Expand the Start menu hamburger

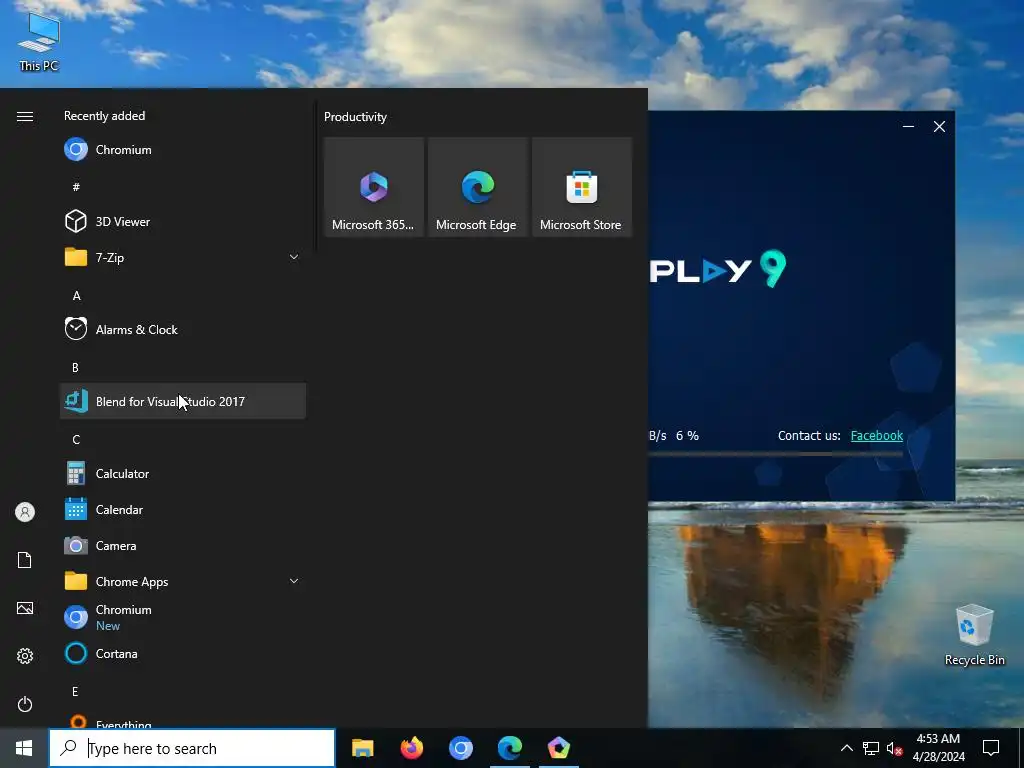(25, 116)
